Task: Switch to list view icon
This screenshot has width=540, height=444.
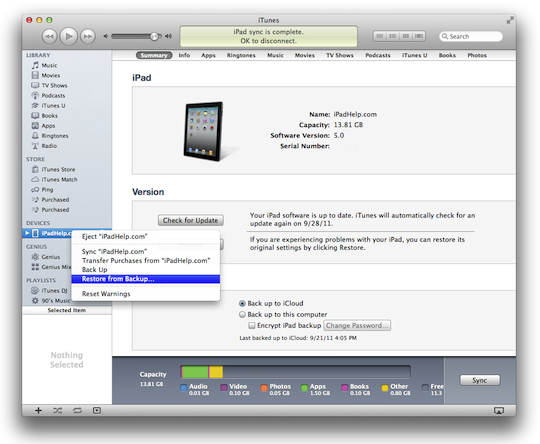Action: coord(380,36)
